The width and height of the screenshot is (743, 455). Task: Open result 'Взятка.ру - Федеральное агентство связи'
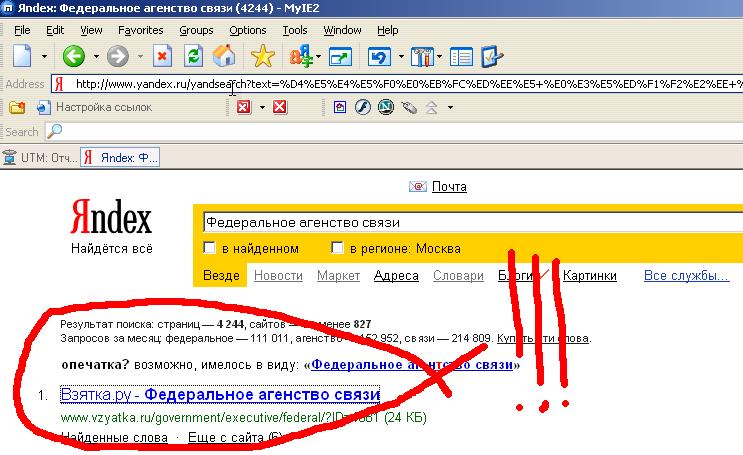220,395
